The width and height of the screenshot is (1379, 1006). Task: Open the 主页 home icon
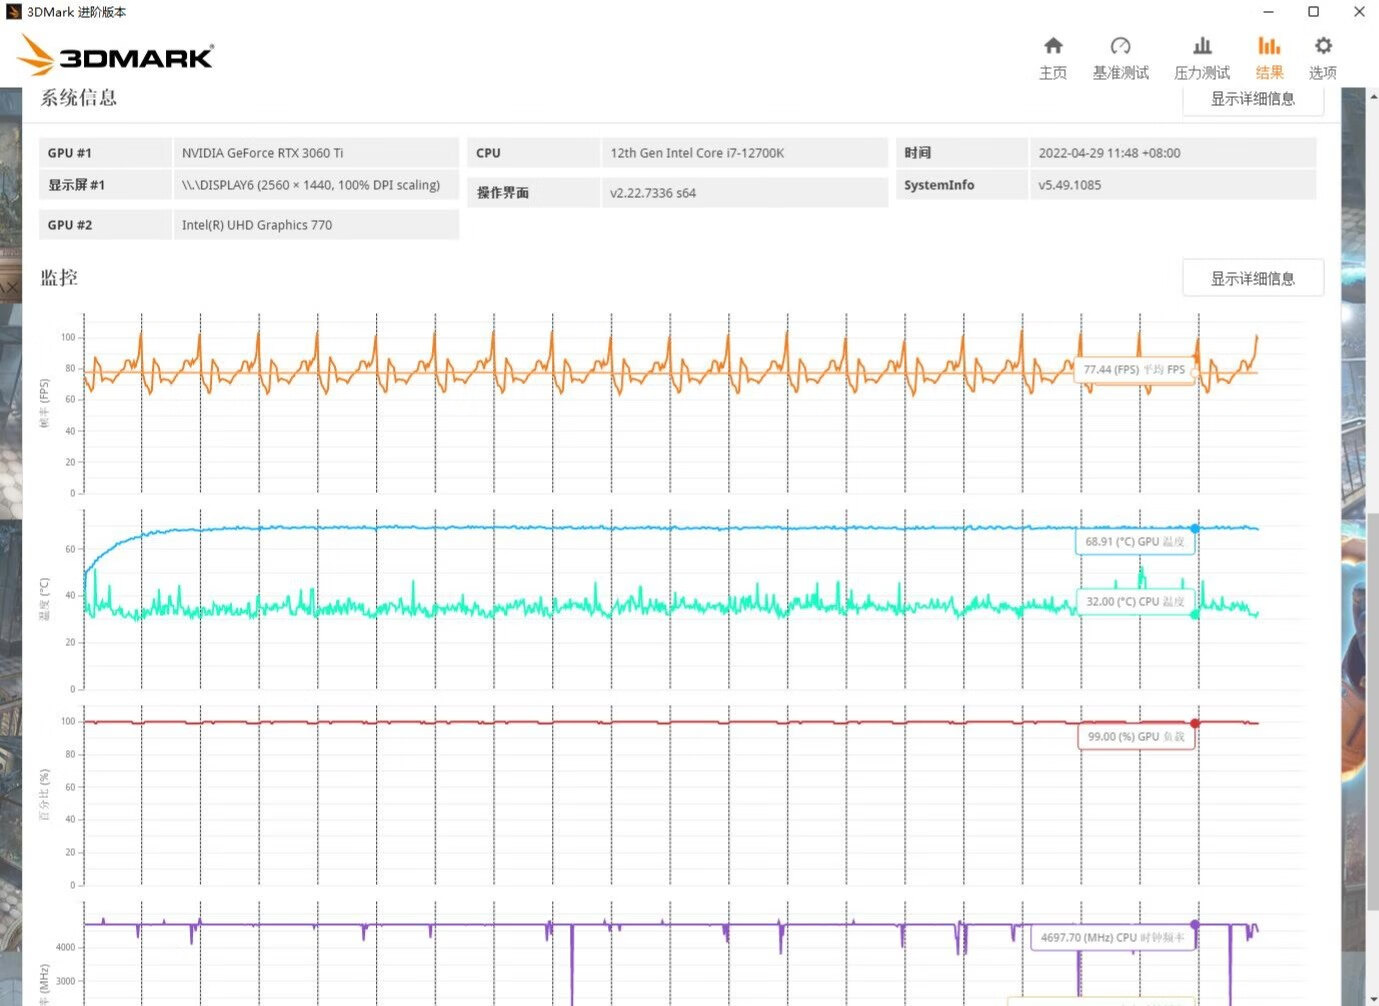(1053, 46)
